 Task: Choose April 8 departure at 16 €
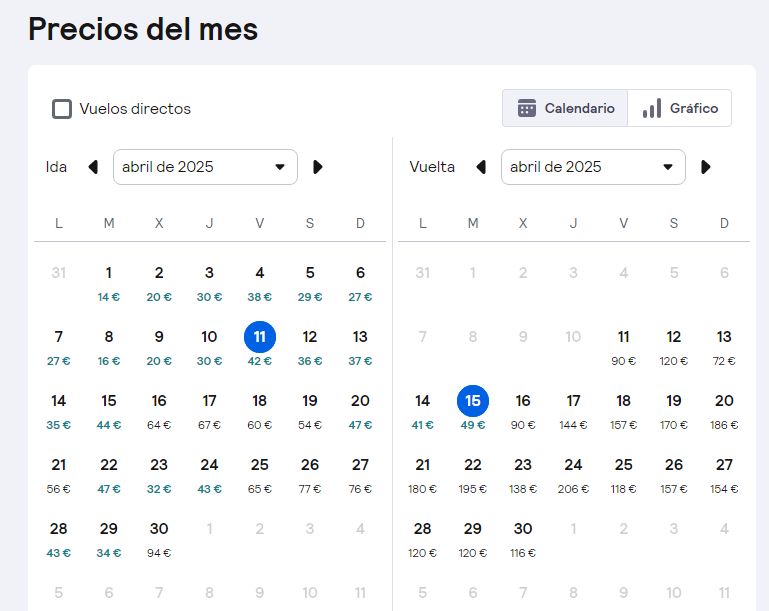(109, 348)
